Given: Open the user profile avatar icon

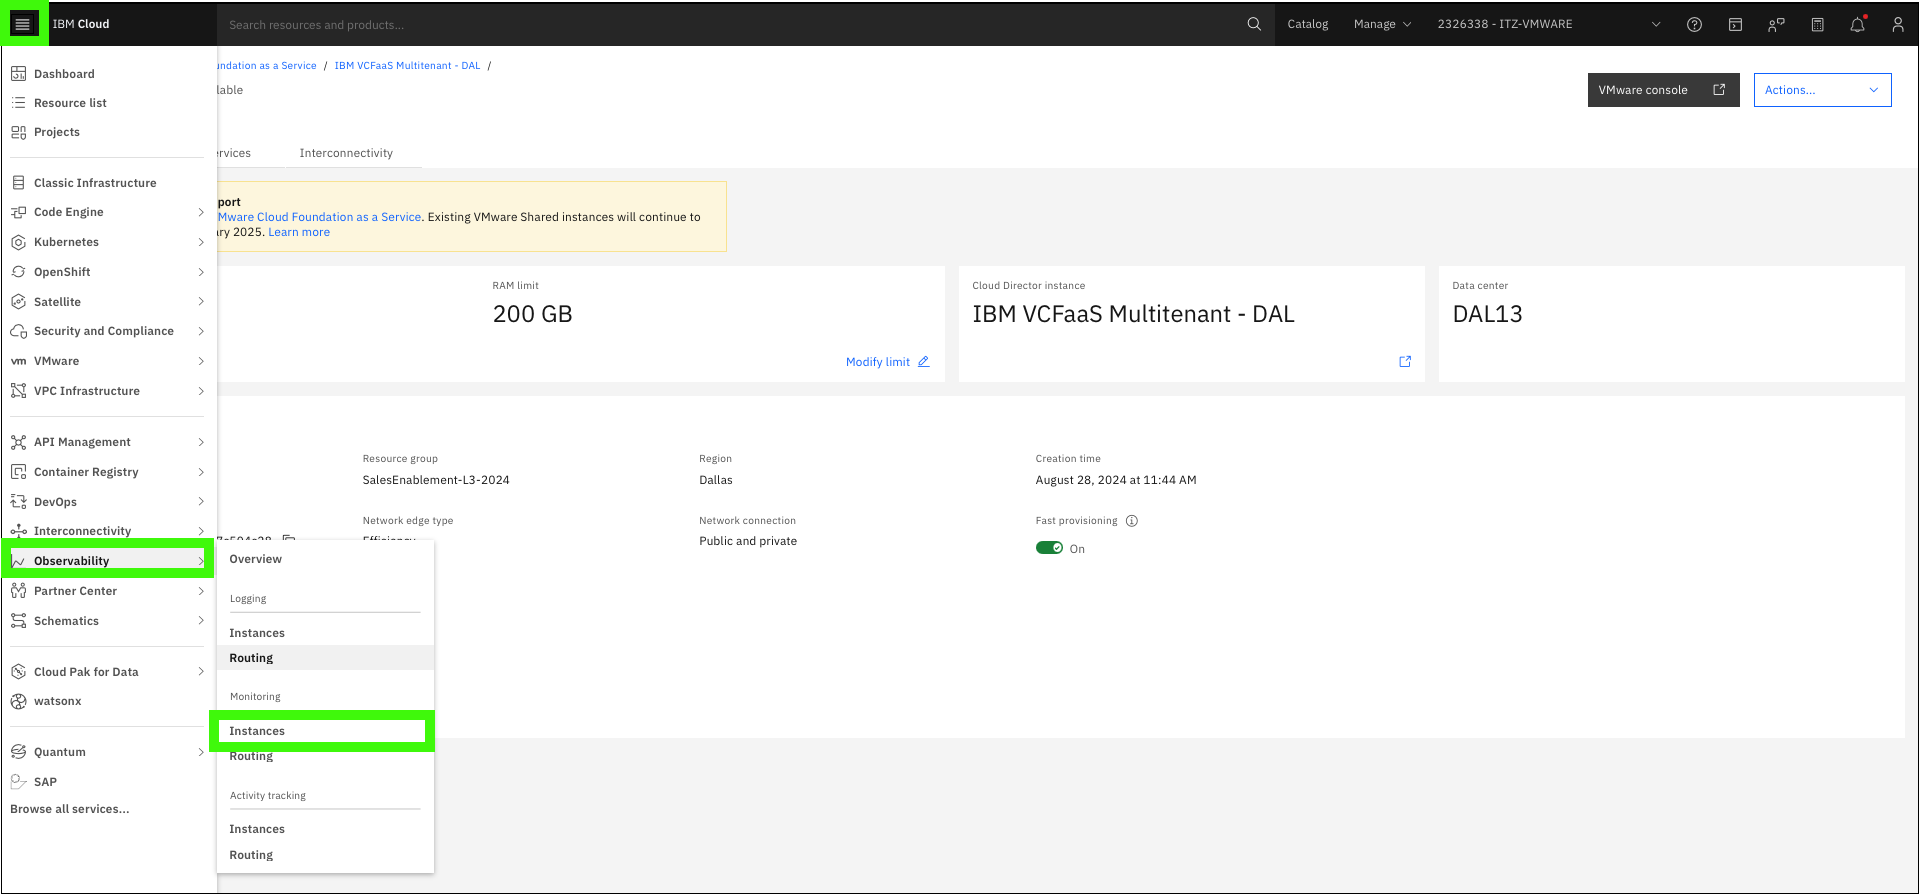Looking at the screenshot, I should (1898, 25).
